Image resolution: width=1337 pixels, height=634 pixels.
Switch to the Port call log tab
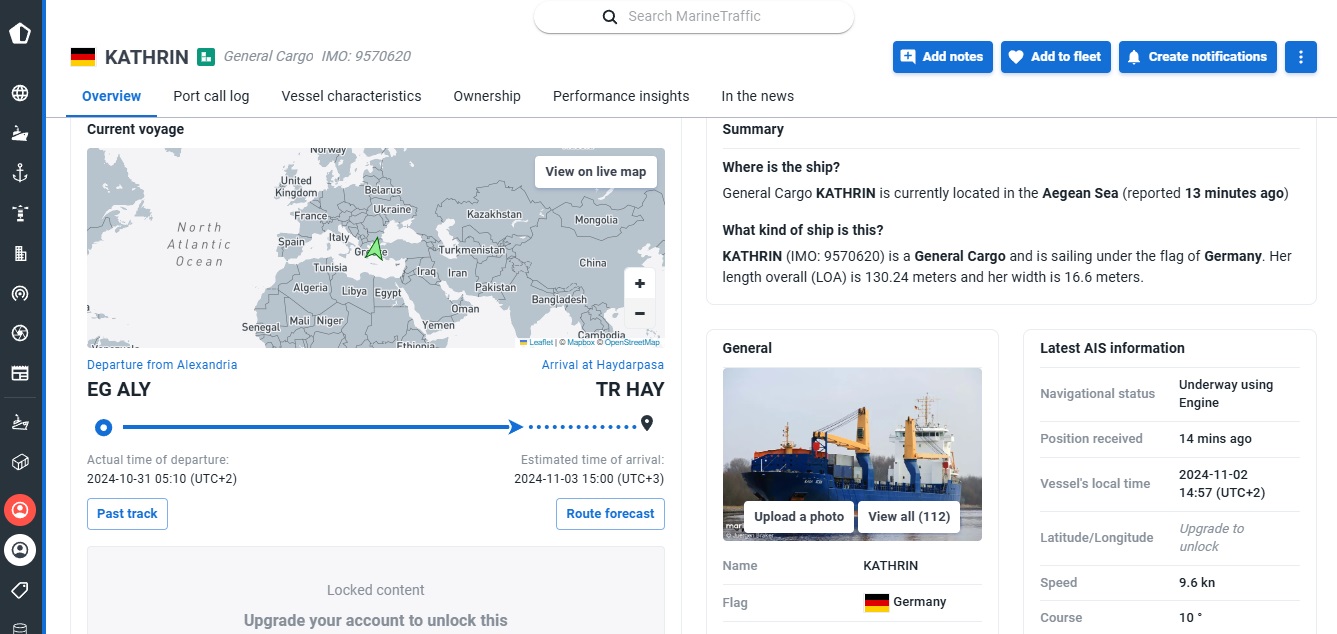[211, 96]
